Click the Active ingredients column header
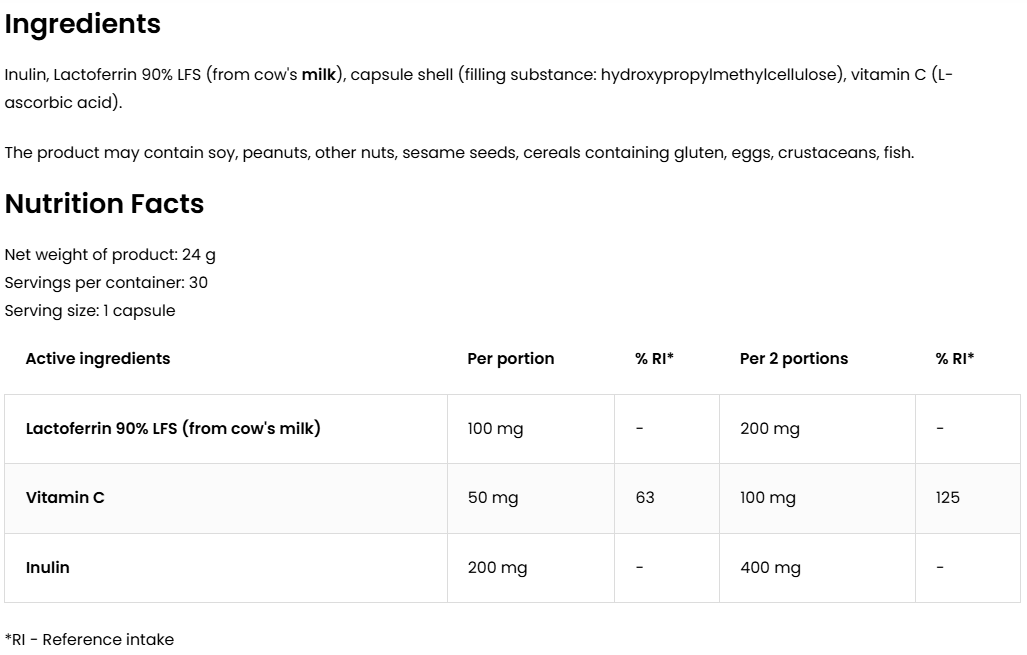1027x655 pixels. pos(98,359)
